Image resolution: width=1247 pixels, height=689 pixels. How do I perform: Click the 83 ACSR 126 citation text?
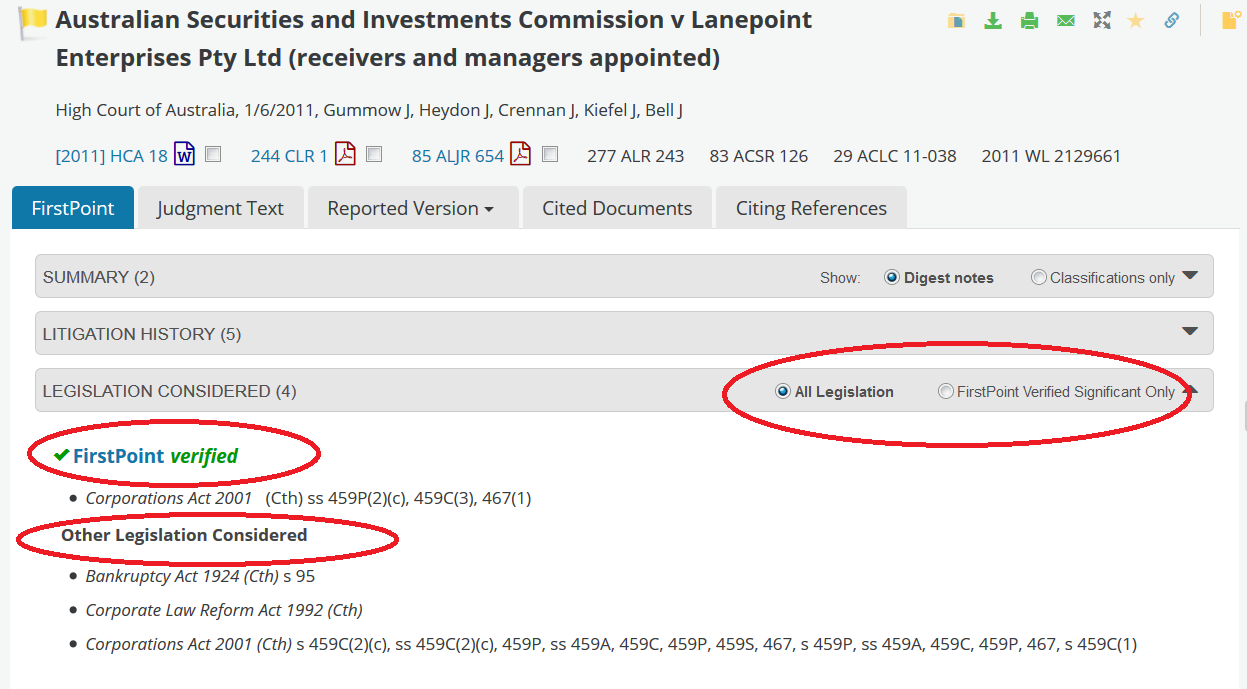pos(759,156)
